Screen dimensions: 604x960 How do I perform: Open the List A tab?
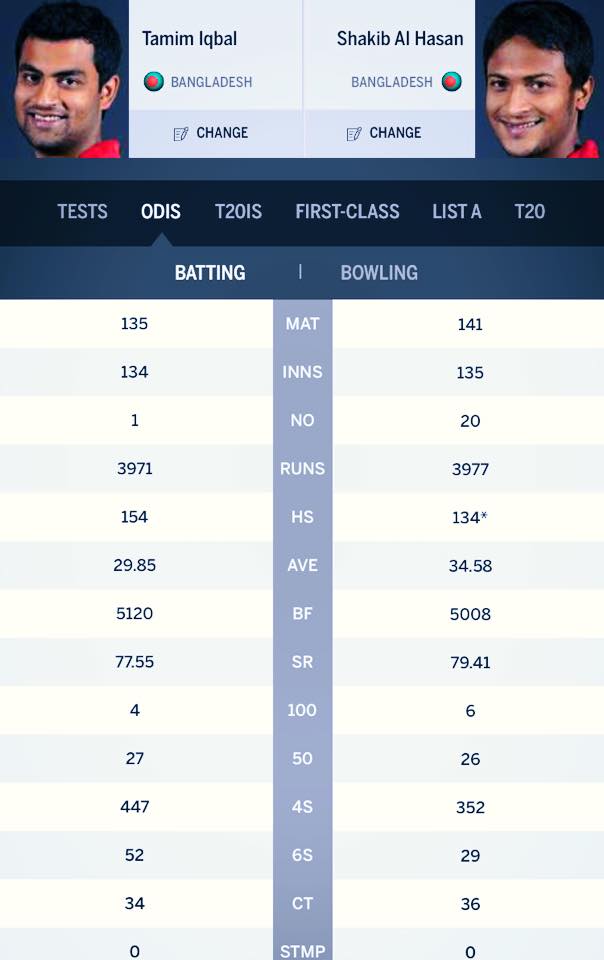coord(457,211)
